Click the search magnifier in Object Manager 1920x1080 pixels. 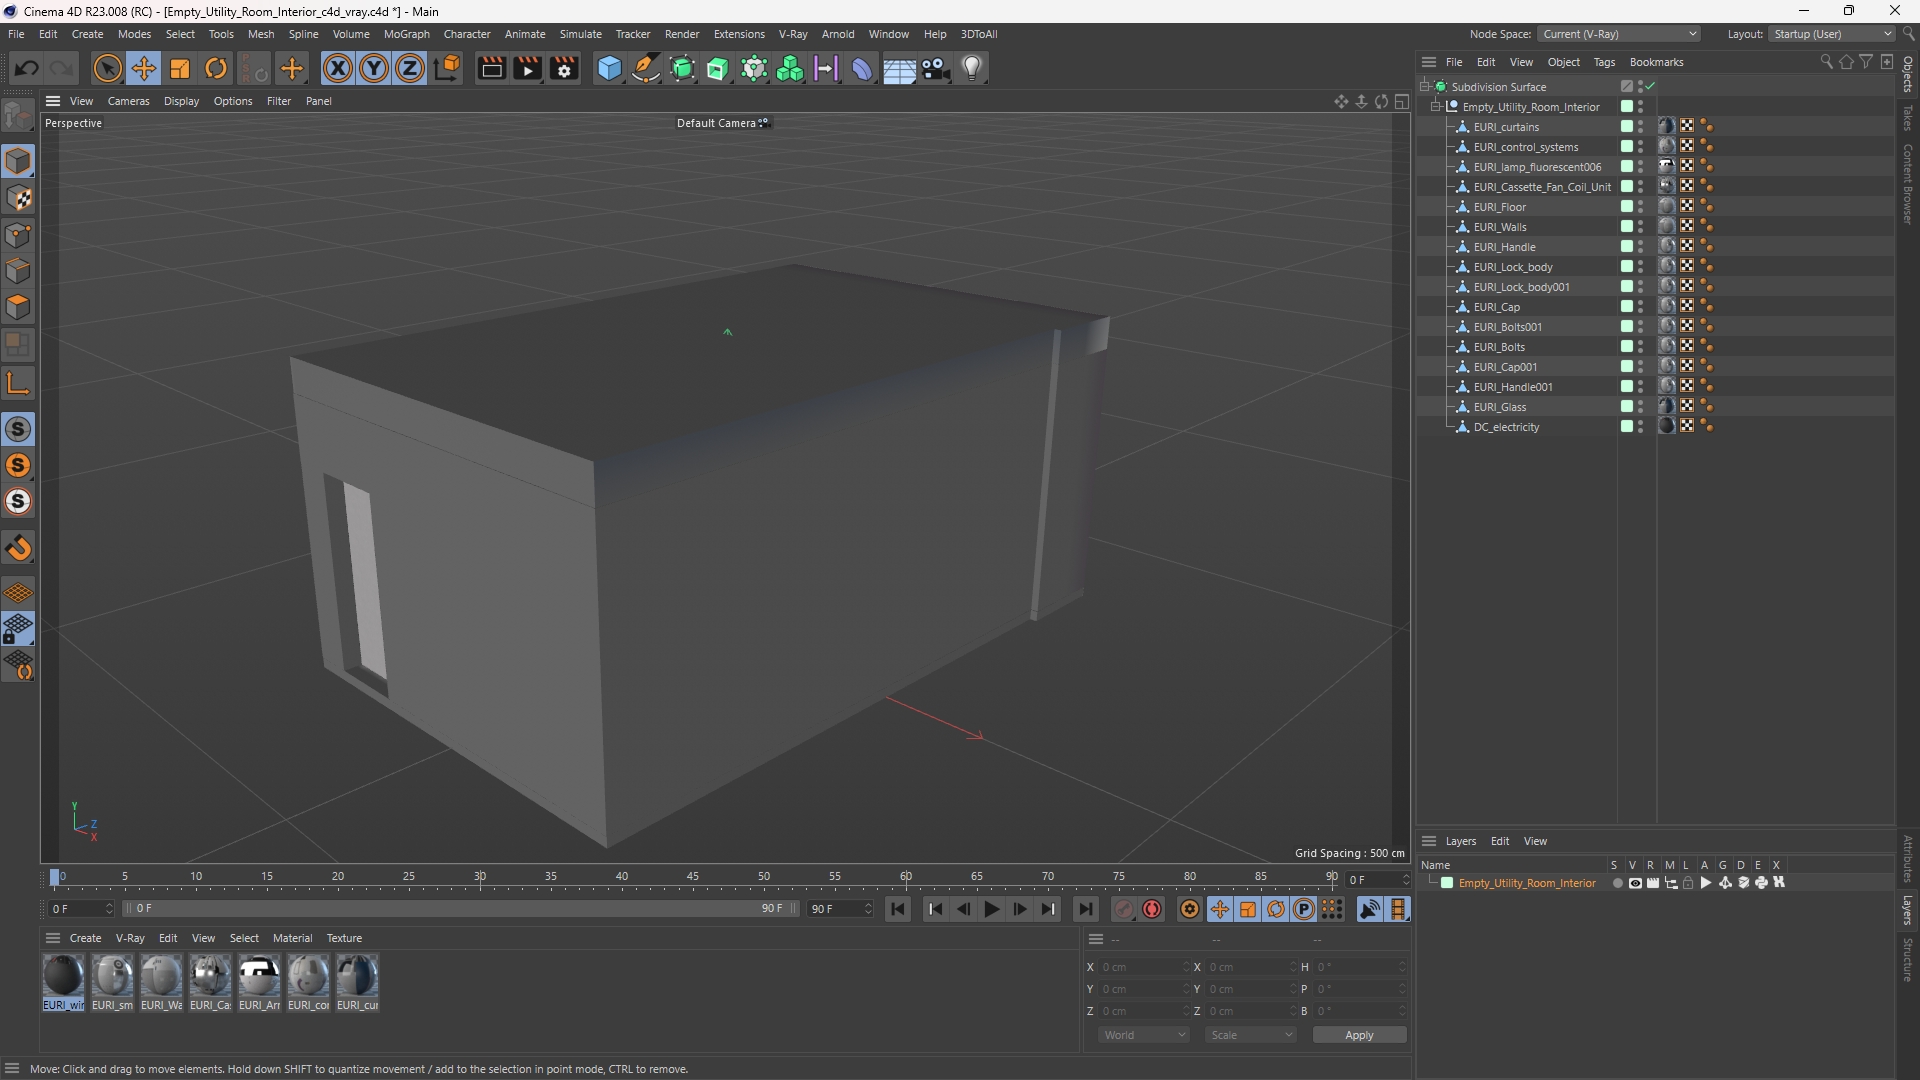point(1826,62)
